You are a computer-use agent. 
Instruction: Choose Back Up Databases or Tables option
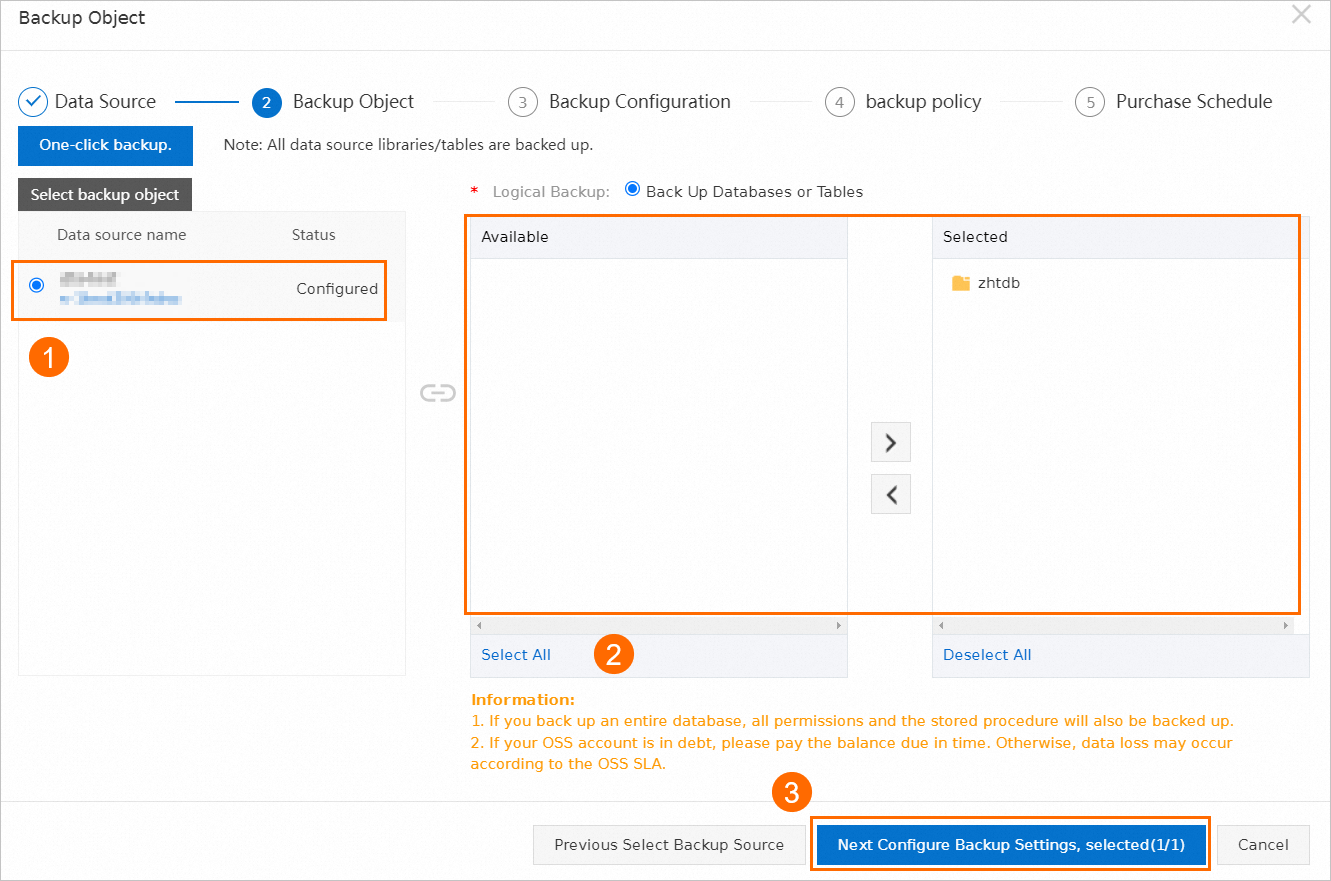pyautogui.click(x=632, y=189)
